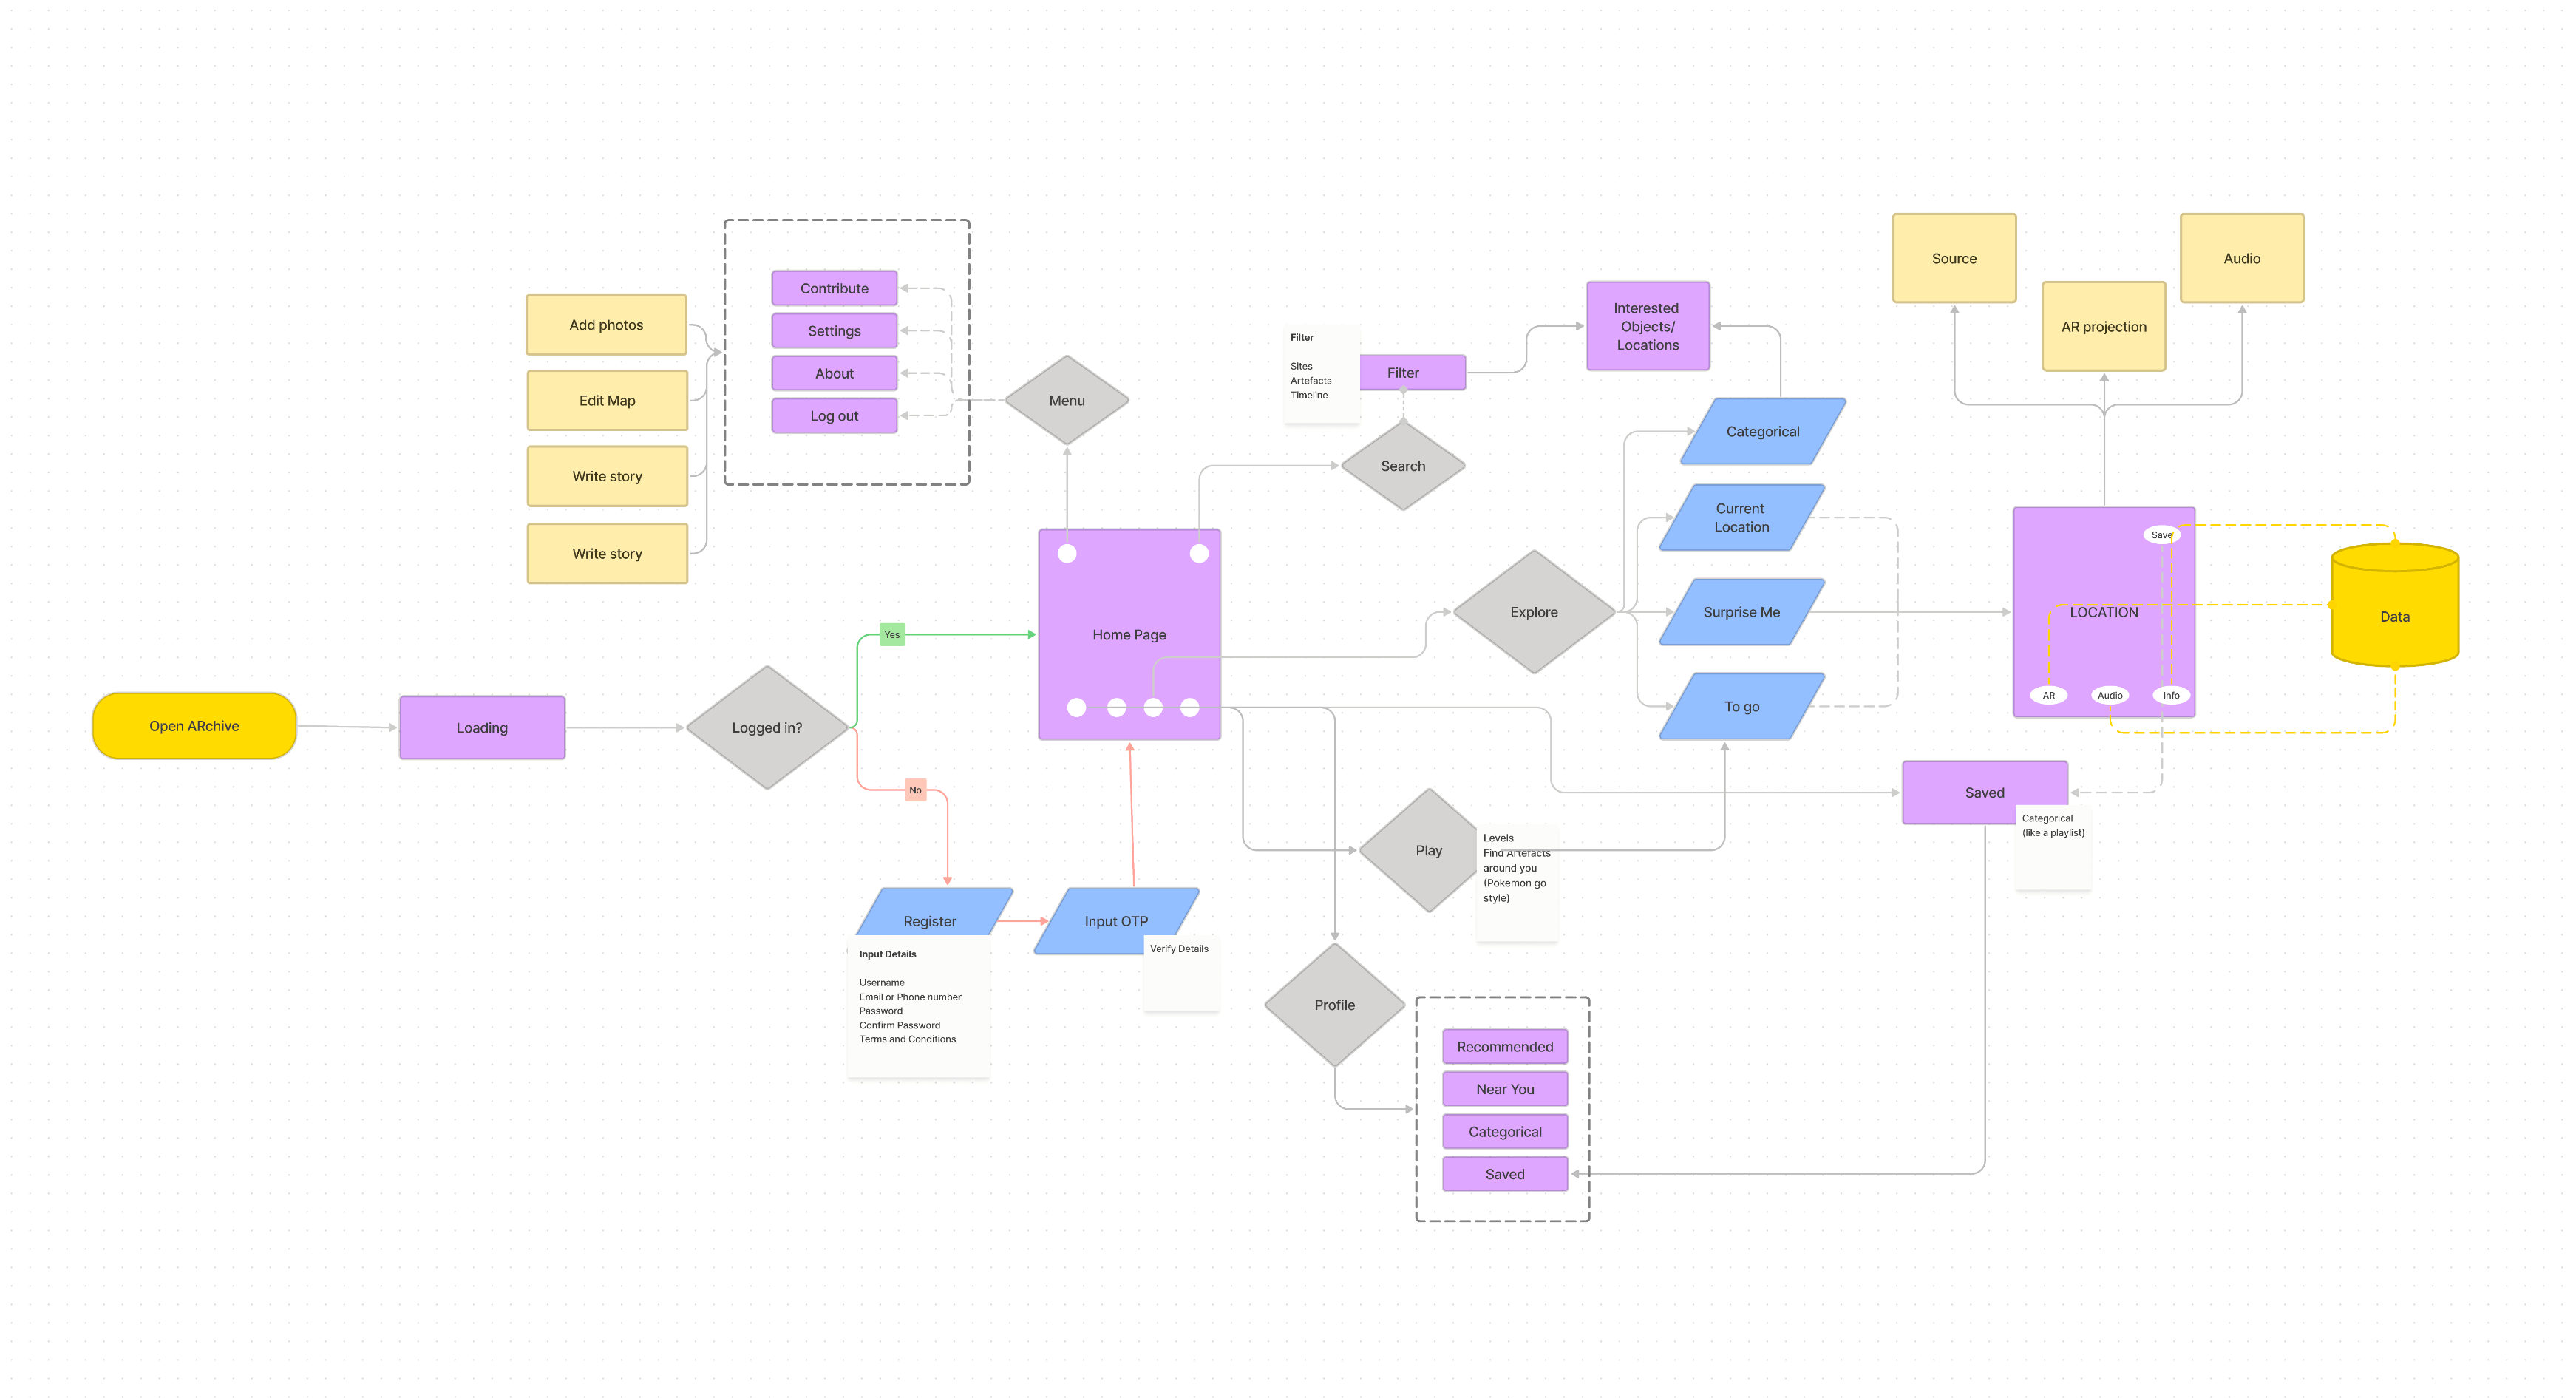Select the Surprise Me parallelogram
The image size is (2576, 1398).
1741,612
